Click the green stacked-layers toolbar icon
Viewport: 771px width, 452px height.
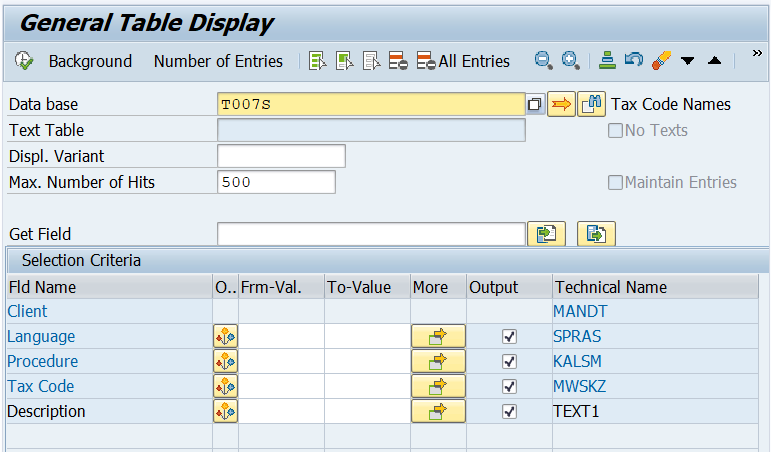[607, 60]
